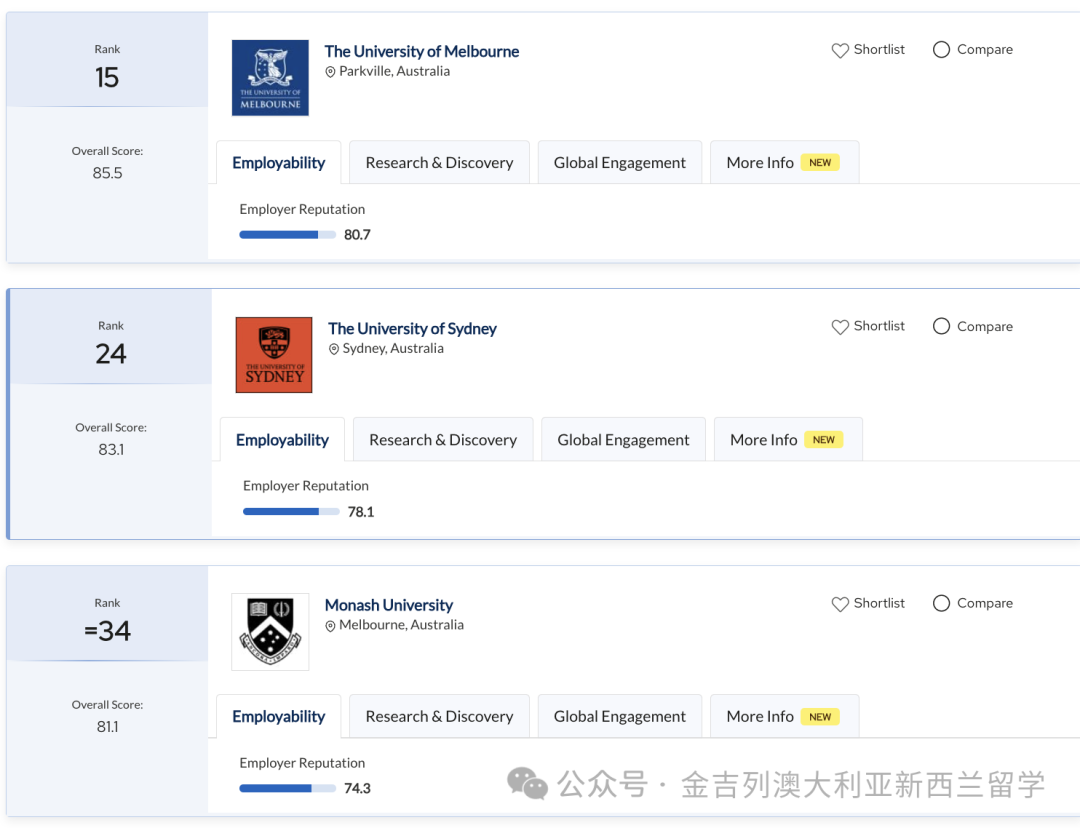The height and width of the screenshot is (828, 1080).
Task: Shortlist the University of Melbourne heart icon
Action: 840,50
